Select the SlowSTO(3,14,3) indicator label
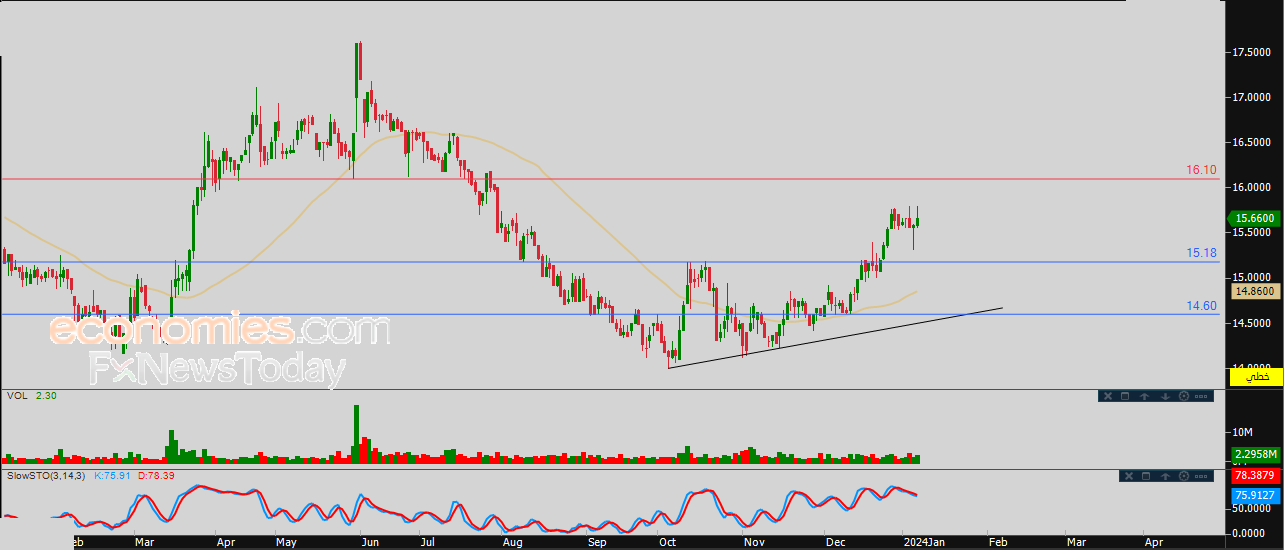The width and height of the screenshot is (1284, 550). pyautogui.click(x=46, y=475)
